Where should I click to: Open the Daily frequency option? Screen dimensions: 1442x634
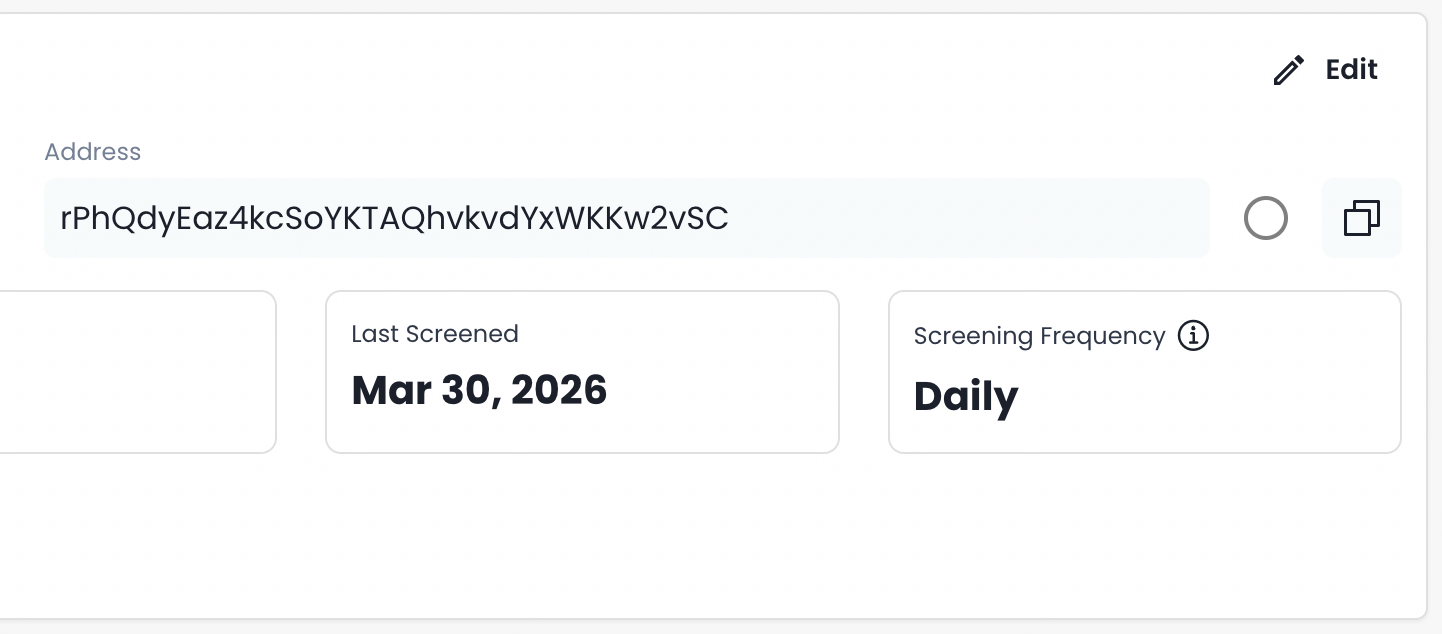pyautogui.click(x=966, y=396)
